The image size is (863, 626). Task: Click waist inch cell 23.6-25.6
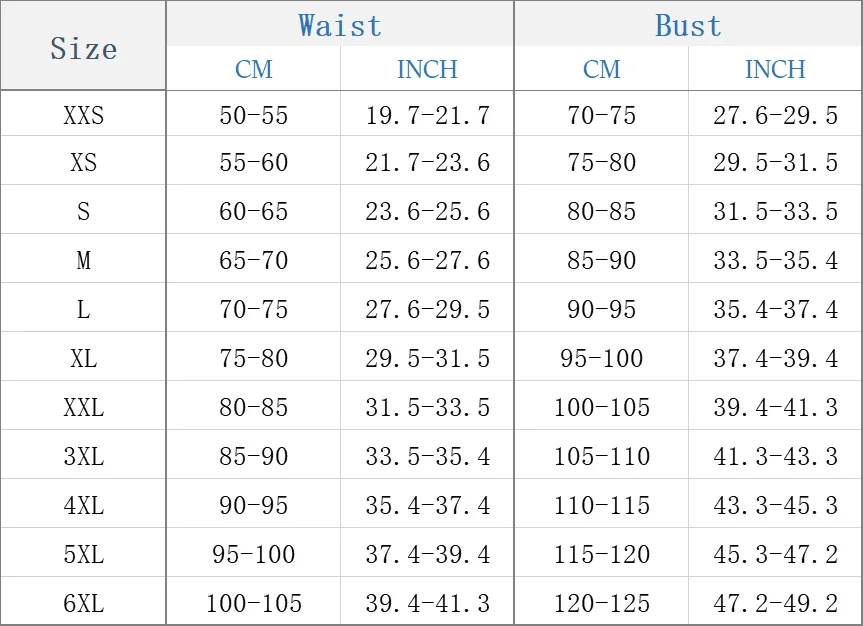tap(427, 211)
